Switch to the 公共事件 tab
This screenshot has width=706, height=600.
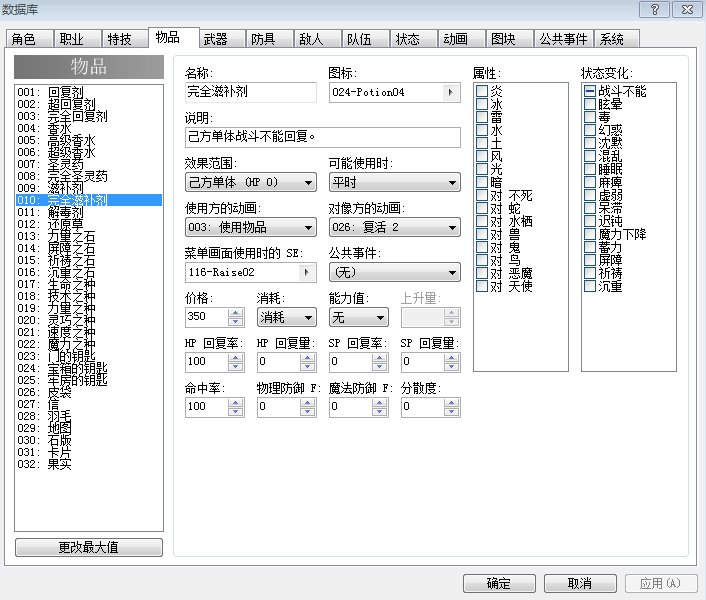pos(564,39)
